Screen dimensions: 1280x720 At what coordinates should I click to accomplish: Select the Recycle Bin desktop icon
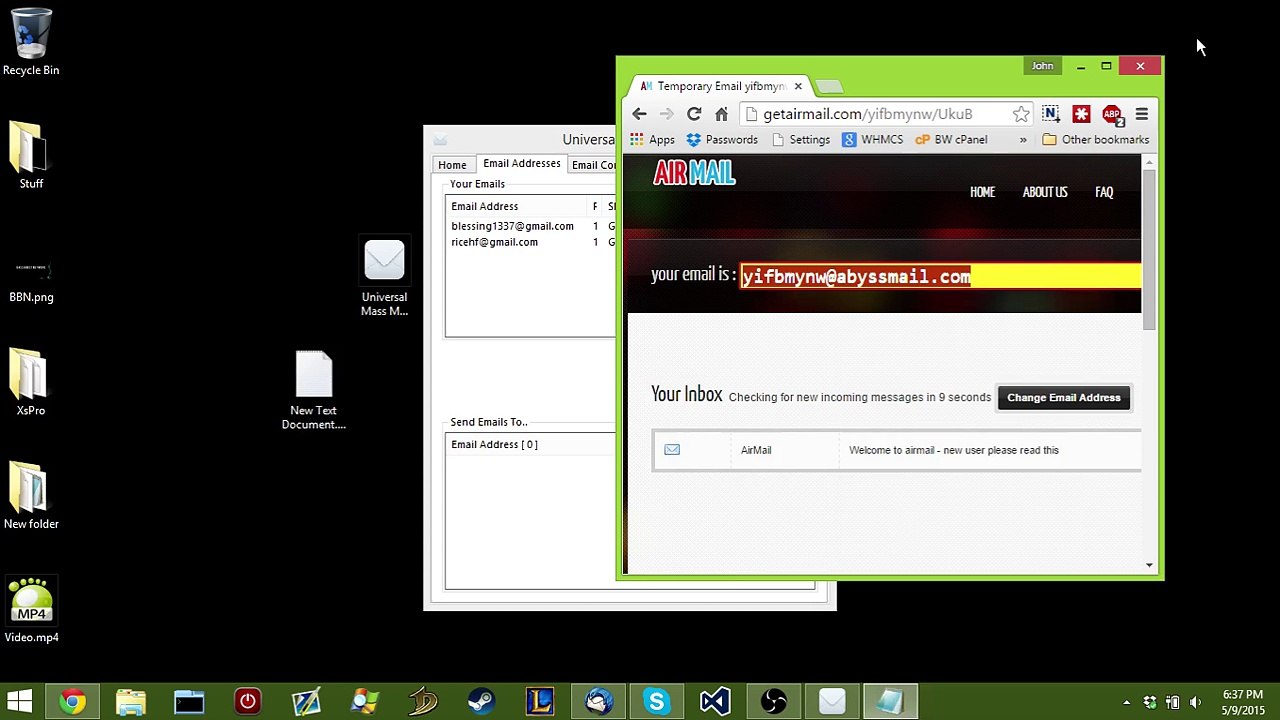point(31,42)
